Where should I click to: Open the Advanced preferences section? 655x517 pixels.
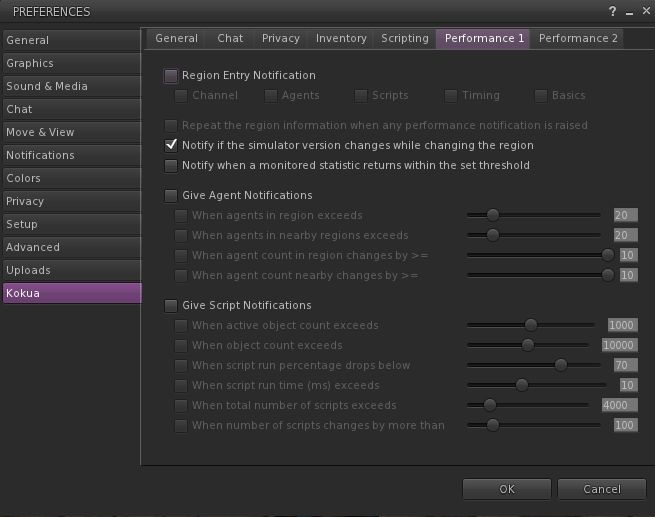click(71, 247)
